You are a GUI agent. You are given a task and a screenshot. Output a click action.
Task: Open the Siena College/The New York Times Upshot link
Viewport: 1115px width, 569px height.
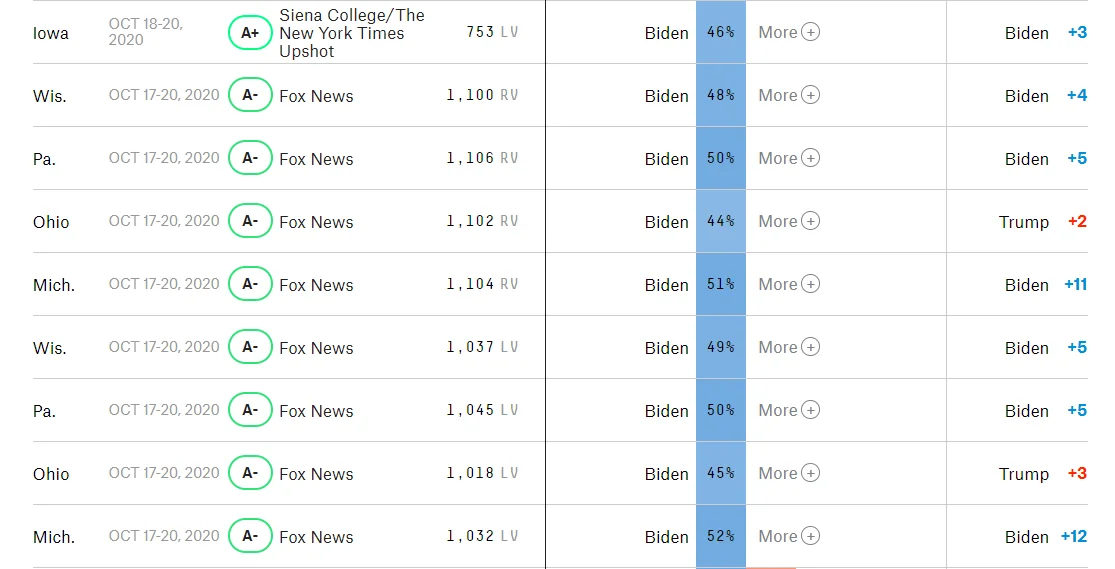pyautogui.click(x=351, y=33)
